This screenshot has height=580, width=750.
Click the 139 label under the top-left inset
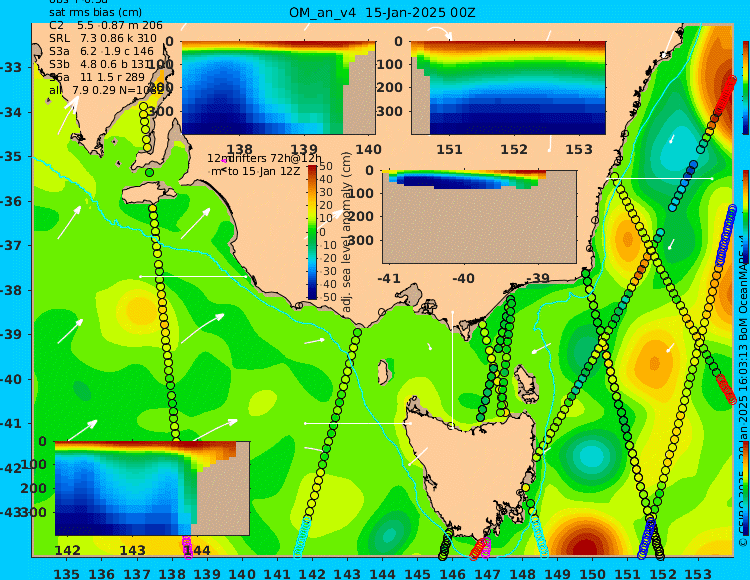click(304, 150)
